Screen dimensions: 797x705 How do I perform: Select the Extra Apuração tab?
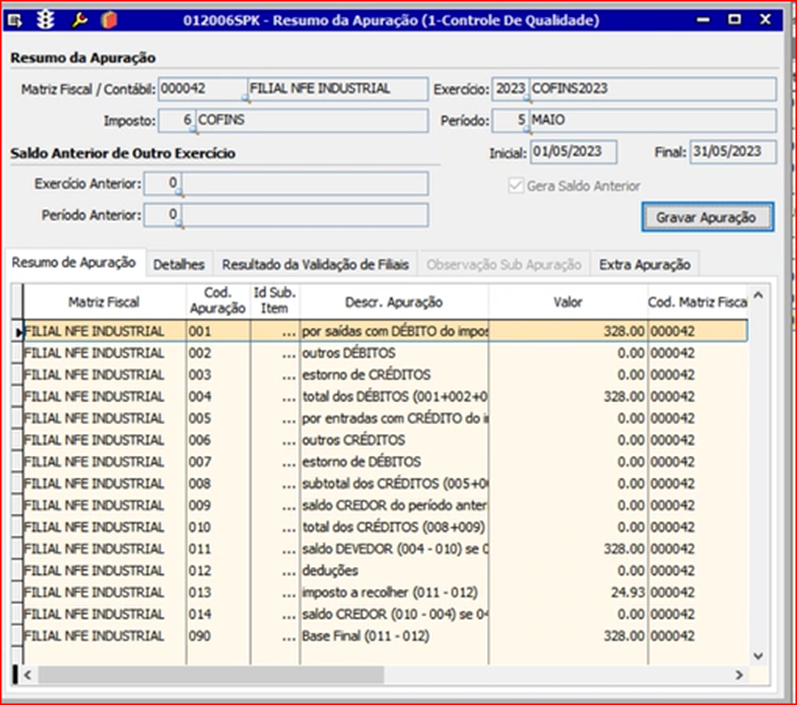click(644, 265)
